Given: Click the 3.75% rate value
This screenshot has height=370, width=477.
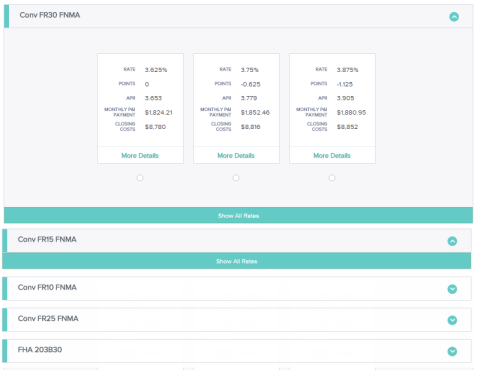Looking at the screenshot, I should 250,70.
